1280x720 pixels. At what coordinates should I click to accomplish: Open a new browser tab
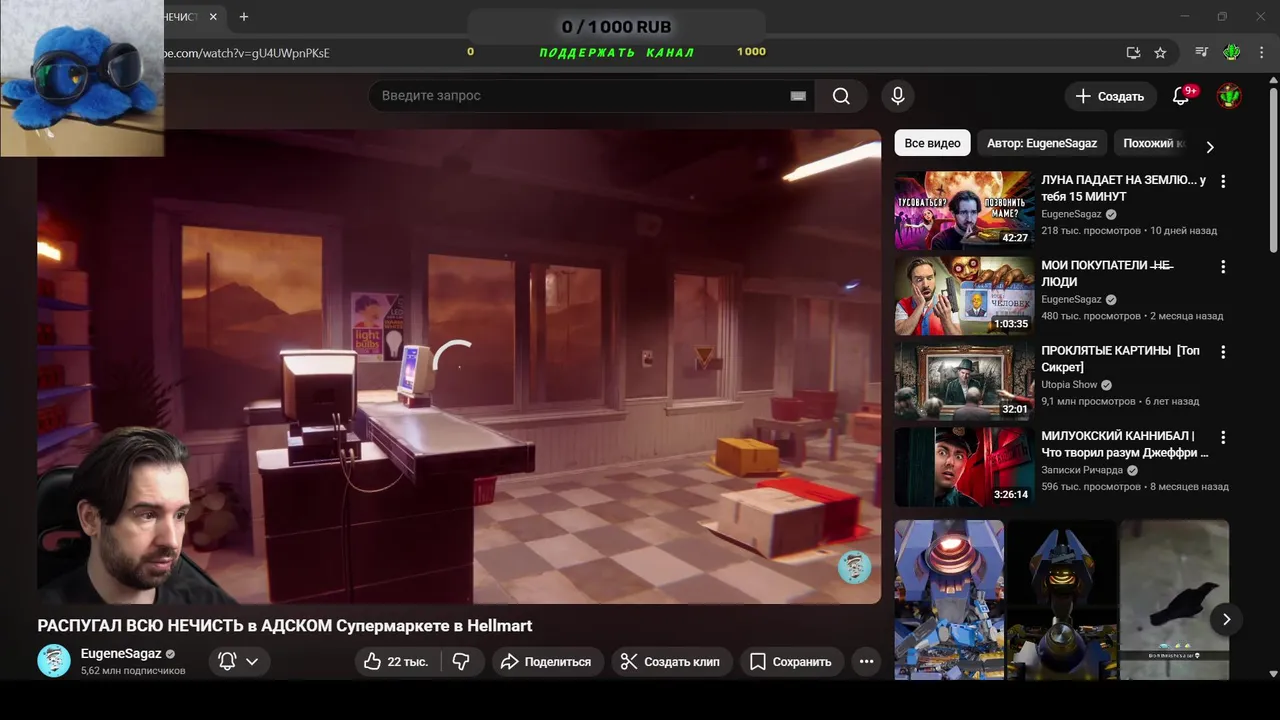click(x=243, y=17)
